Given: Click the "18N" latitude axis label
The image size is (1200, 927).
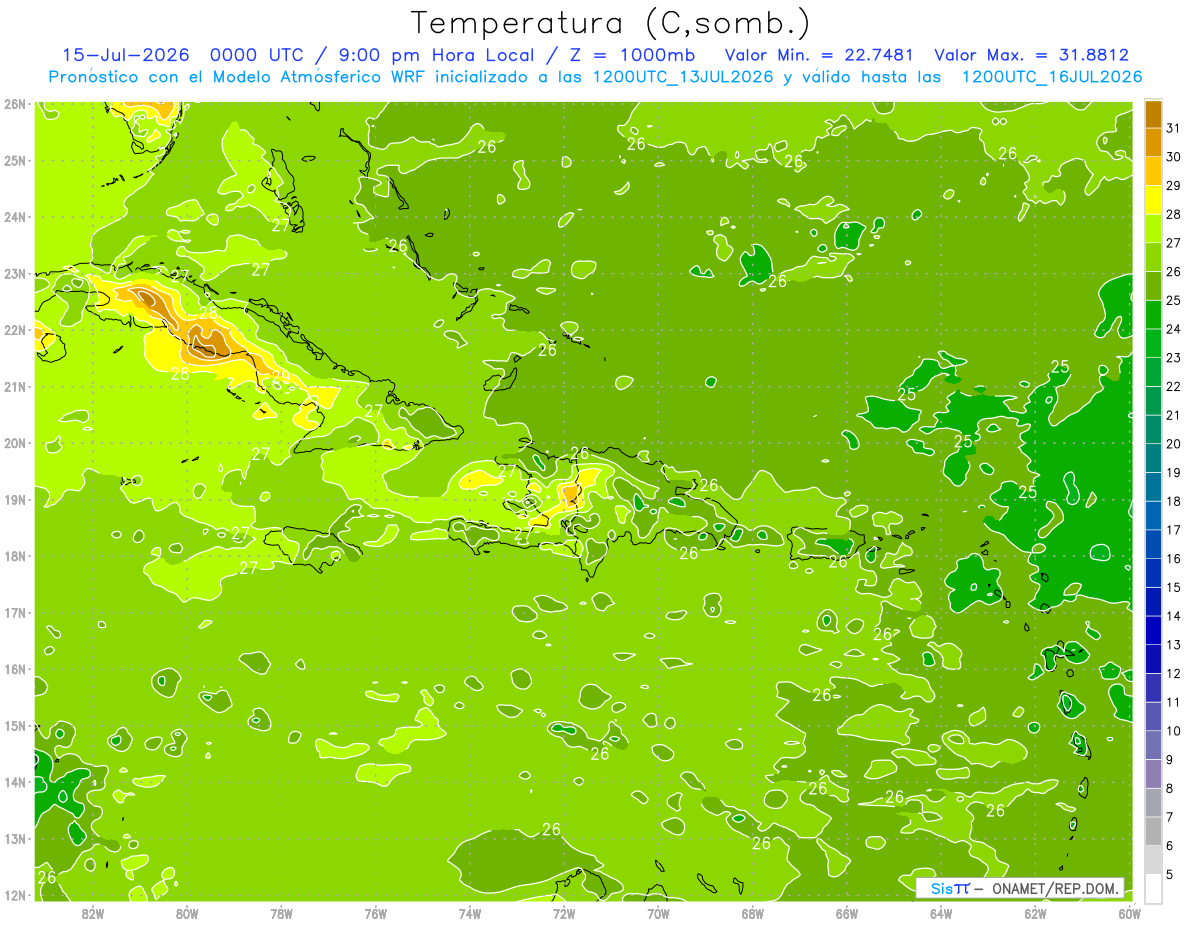Looking at the screenshot, I should click(15, 555).
